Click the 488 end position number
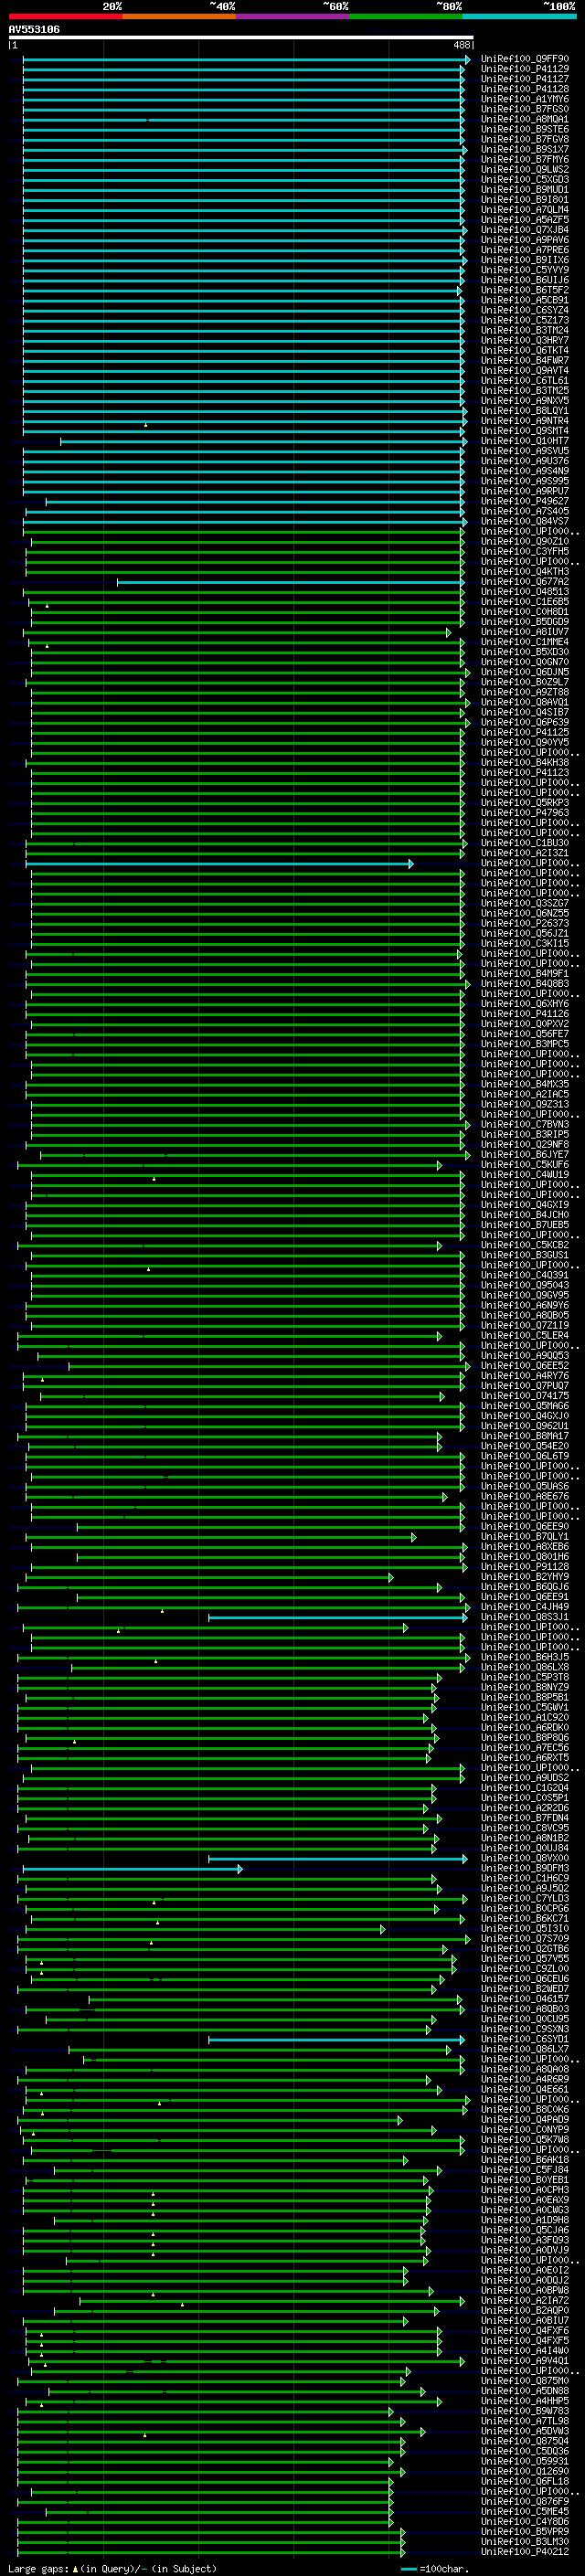The image size is (585, 2576). tap(461, 45)
